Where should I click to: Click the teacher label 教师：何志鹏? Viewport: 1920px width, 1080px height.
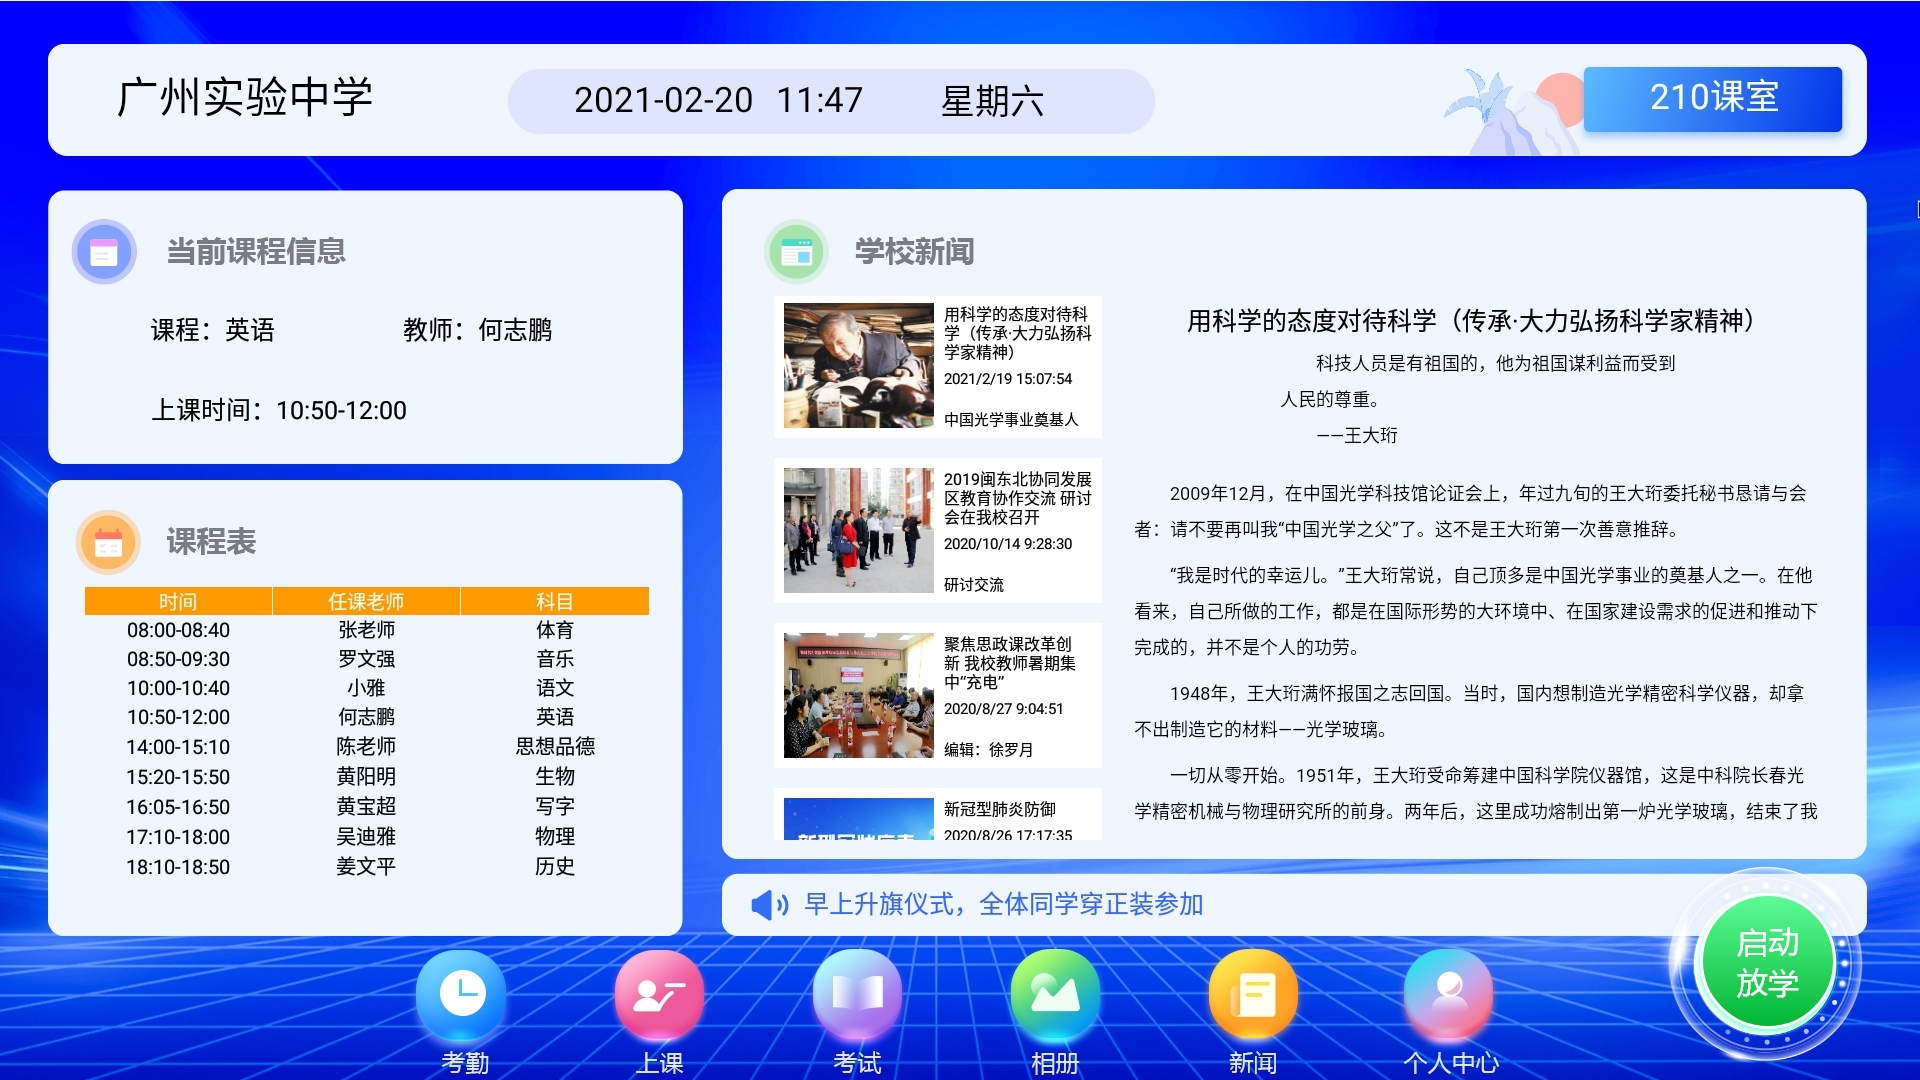tap(477, 330)
